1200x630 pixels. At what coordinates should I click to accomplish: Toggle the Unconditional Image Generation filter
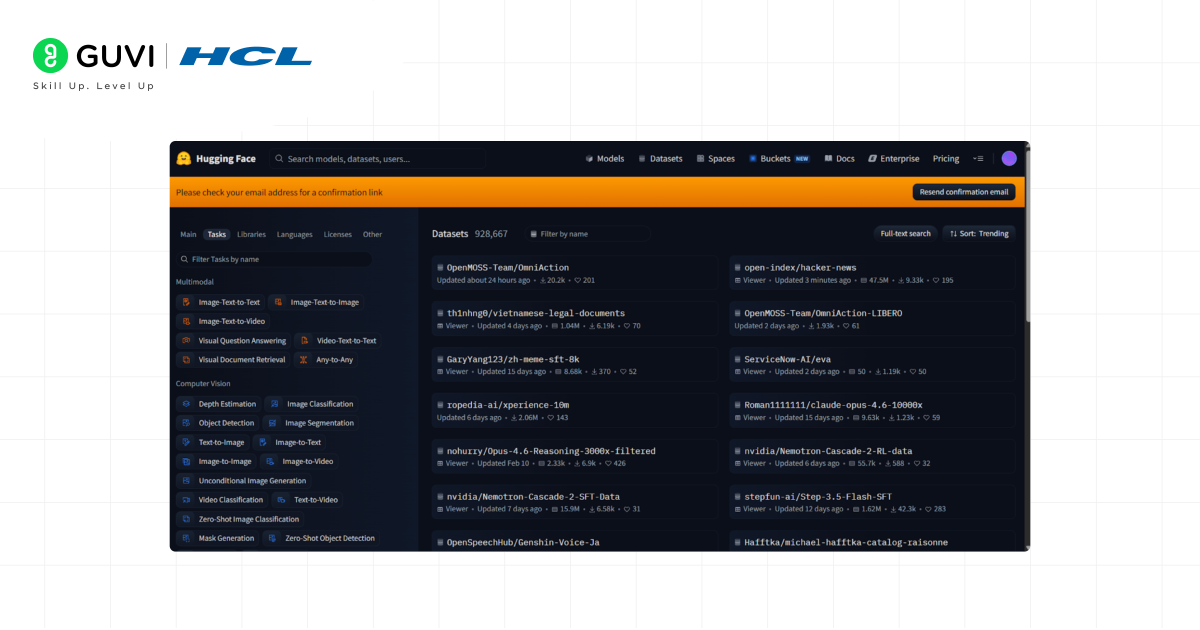243,480
